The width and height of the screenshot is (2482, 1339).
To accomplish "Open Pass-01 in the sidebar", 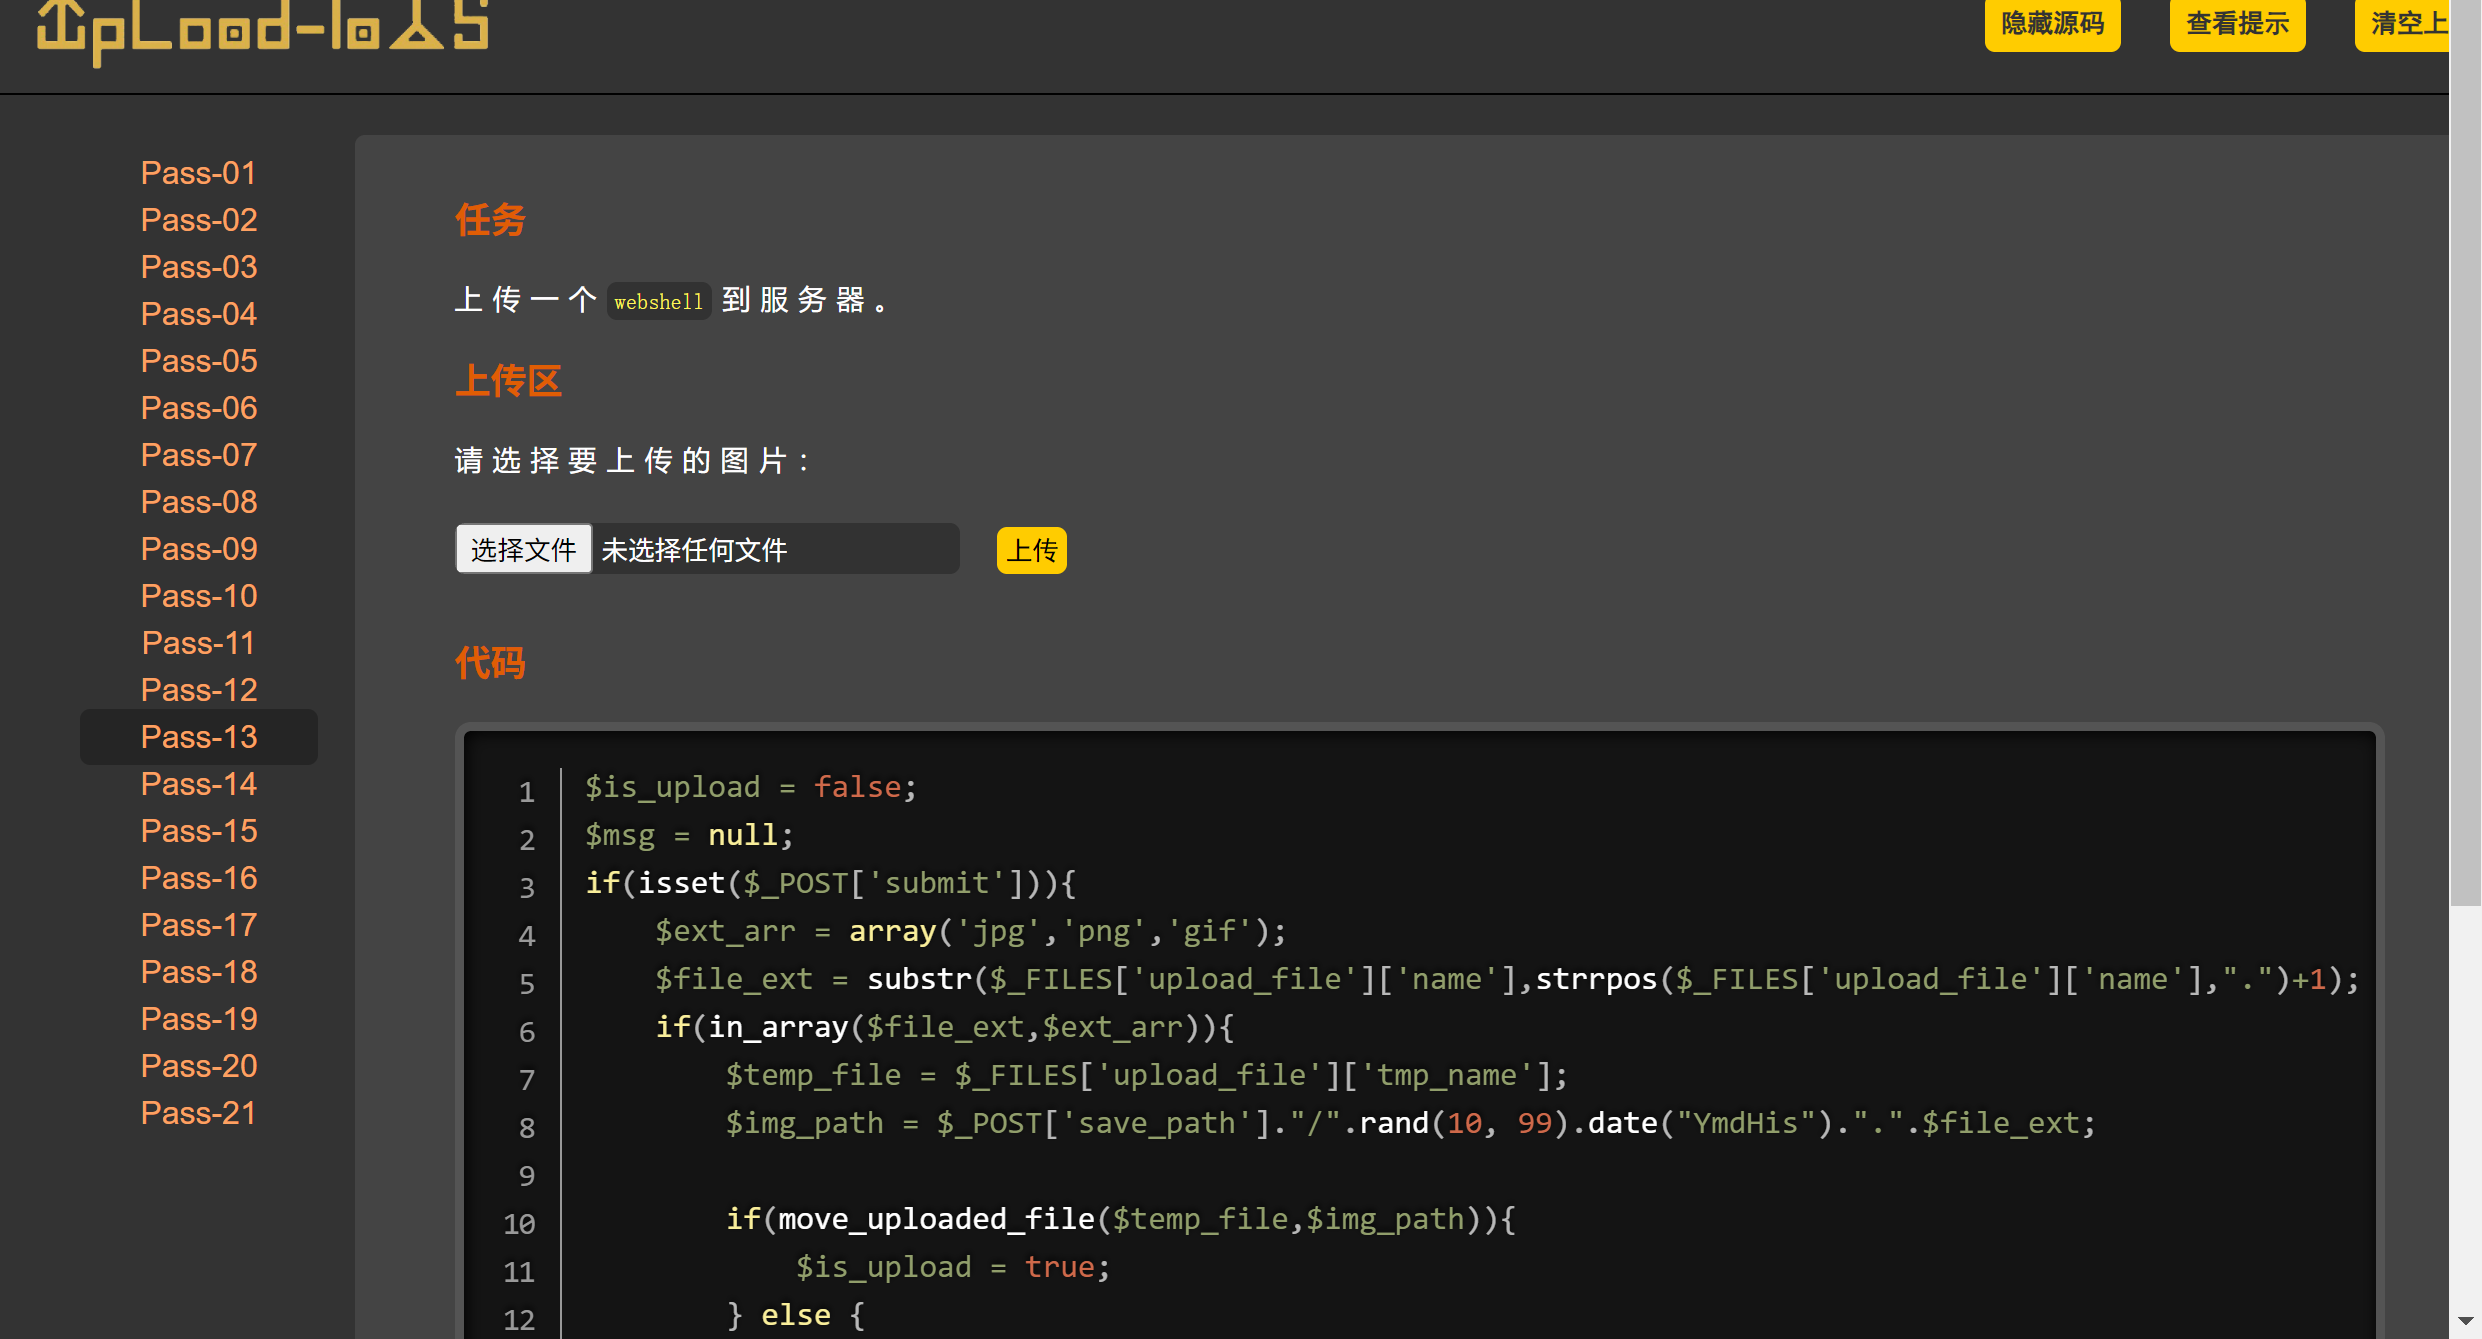I will point(199,173).
